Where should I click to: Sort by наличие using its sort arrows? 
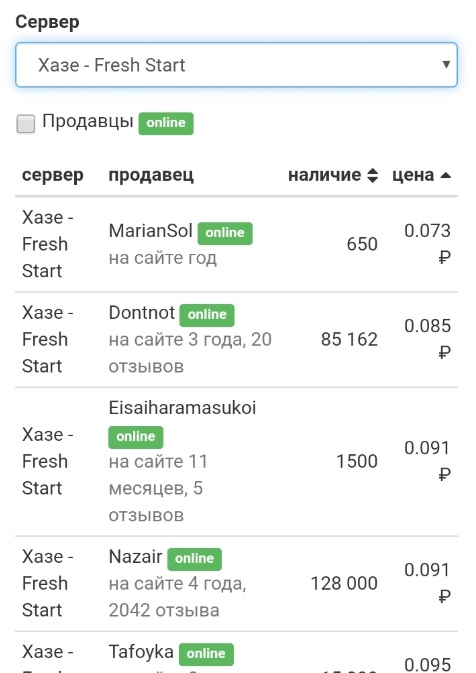[373, 175]
